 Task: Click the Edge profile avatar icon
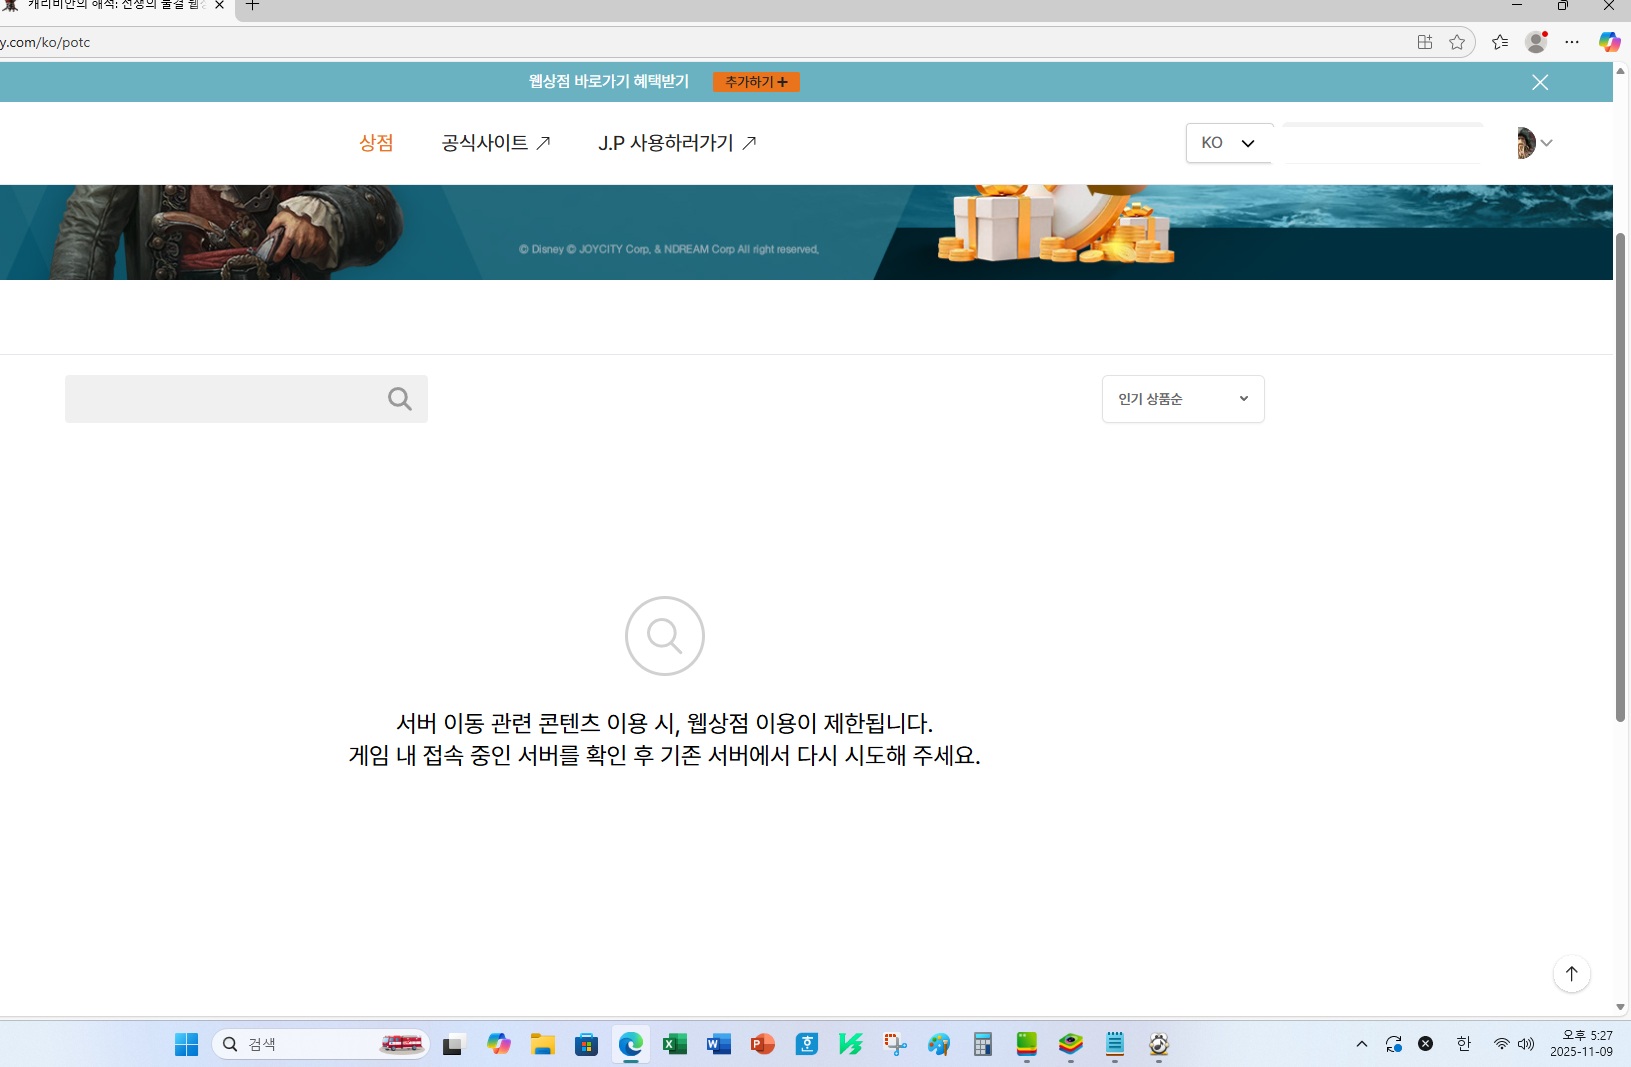[x=1536, y=42]
